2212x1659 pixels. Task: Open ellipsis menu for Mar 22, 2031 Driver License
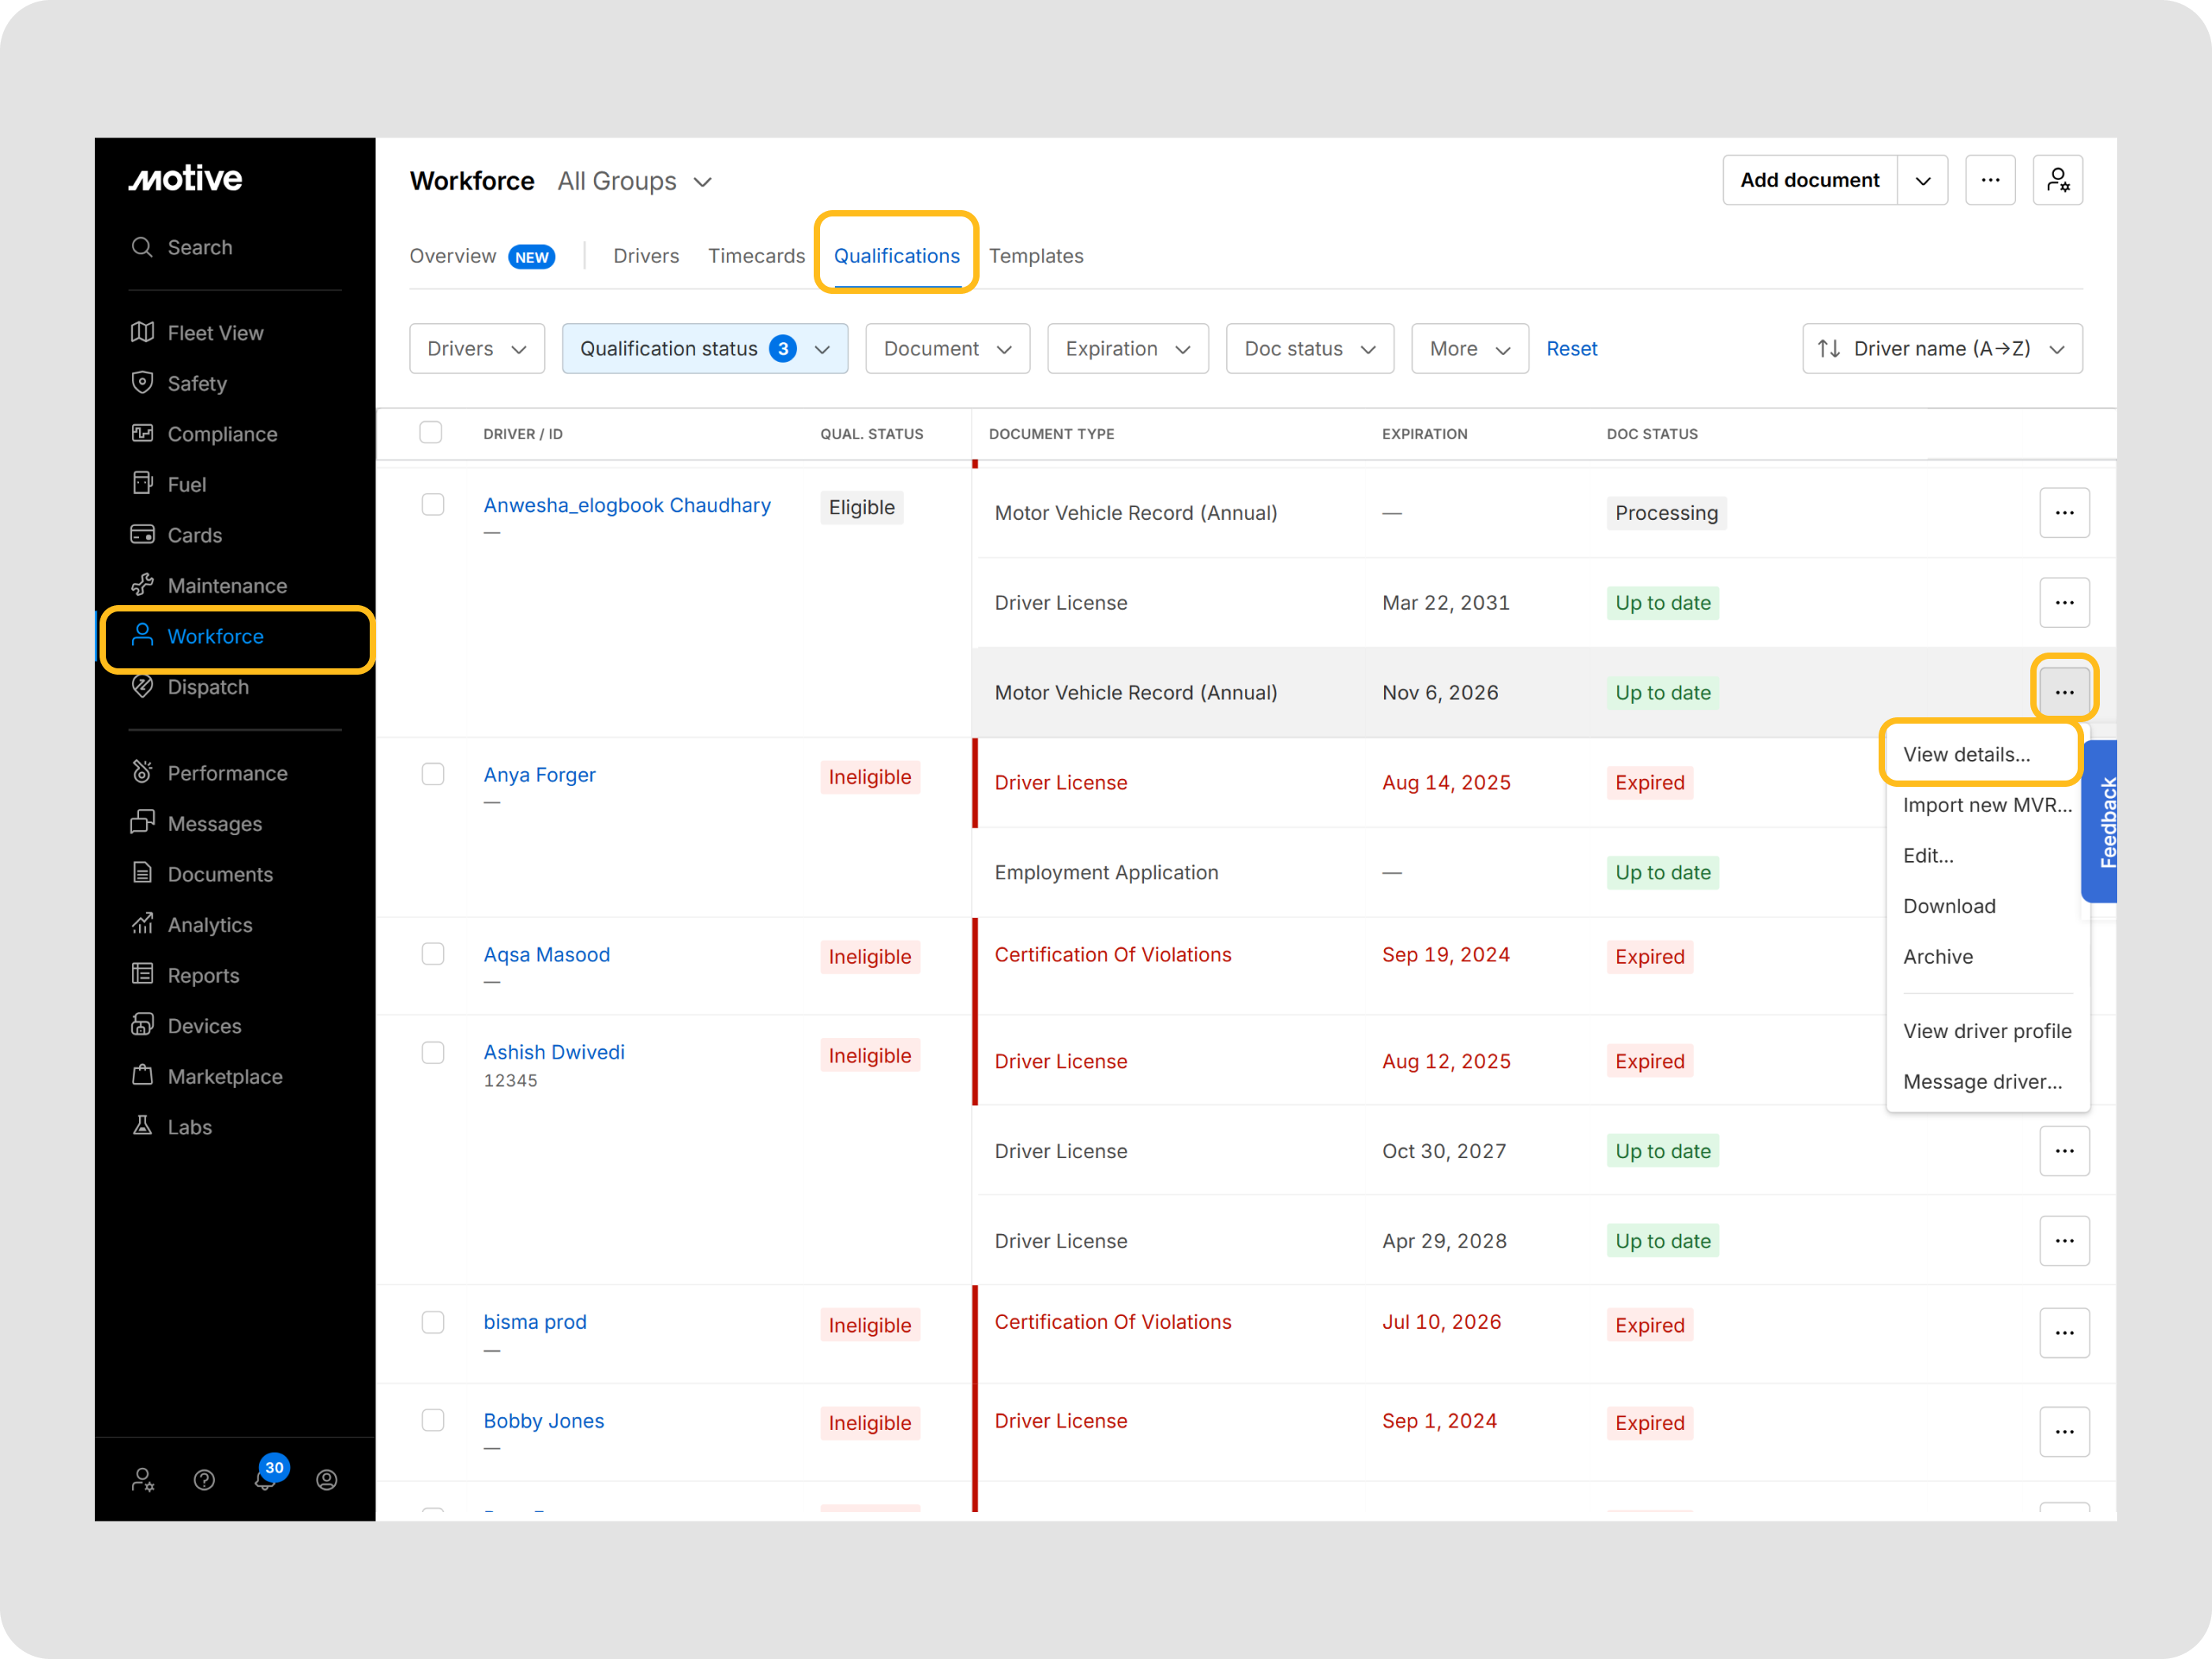pyautogui.click(x=2064, y=603)
